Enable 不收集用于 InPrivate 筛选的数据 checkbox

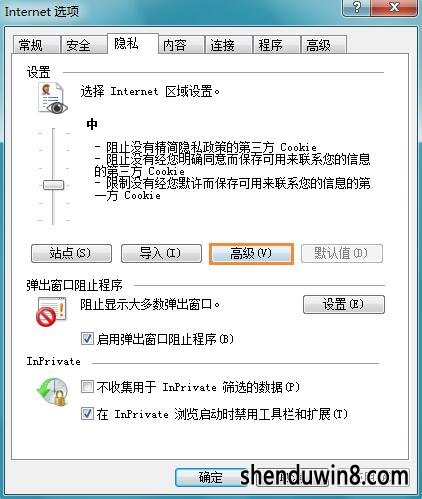point(87,387)
